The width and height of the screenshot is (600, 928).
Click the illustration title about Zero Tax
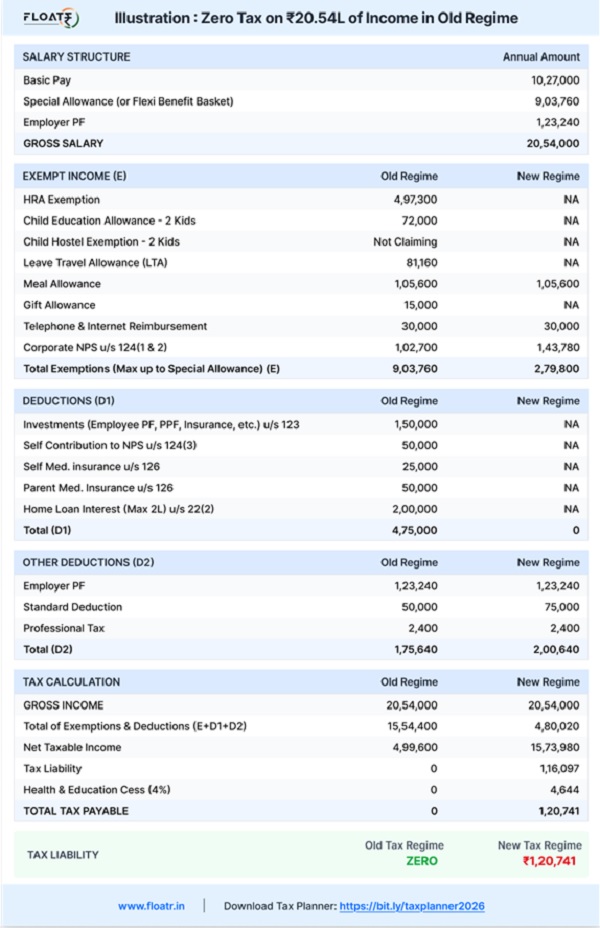point(316,18)
